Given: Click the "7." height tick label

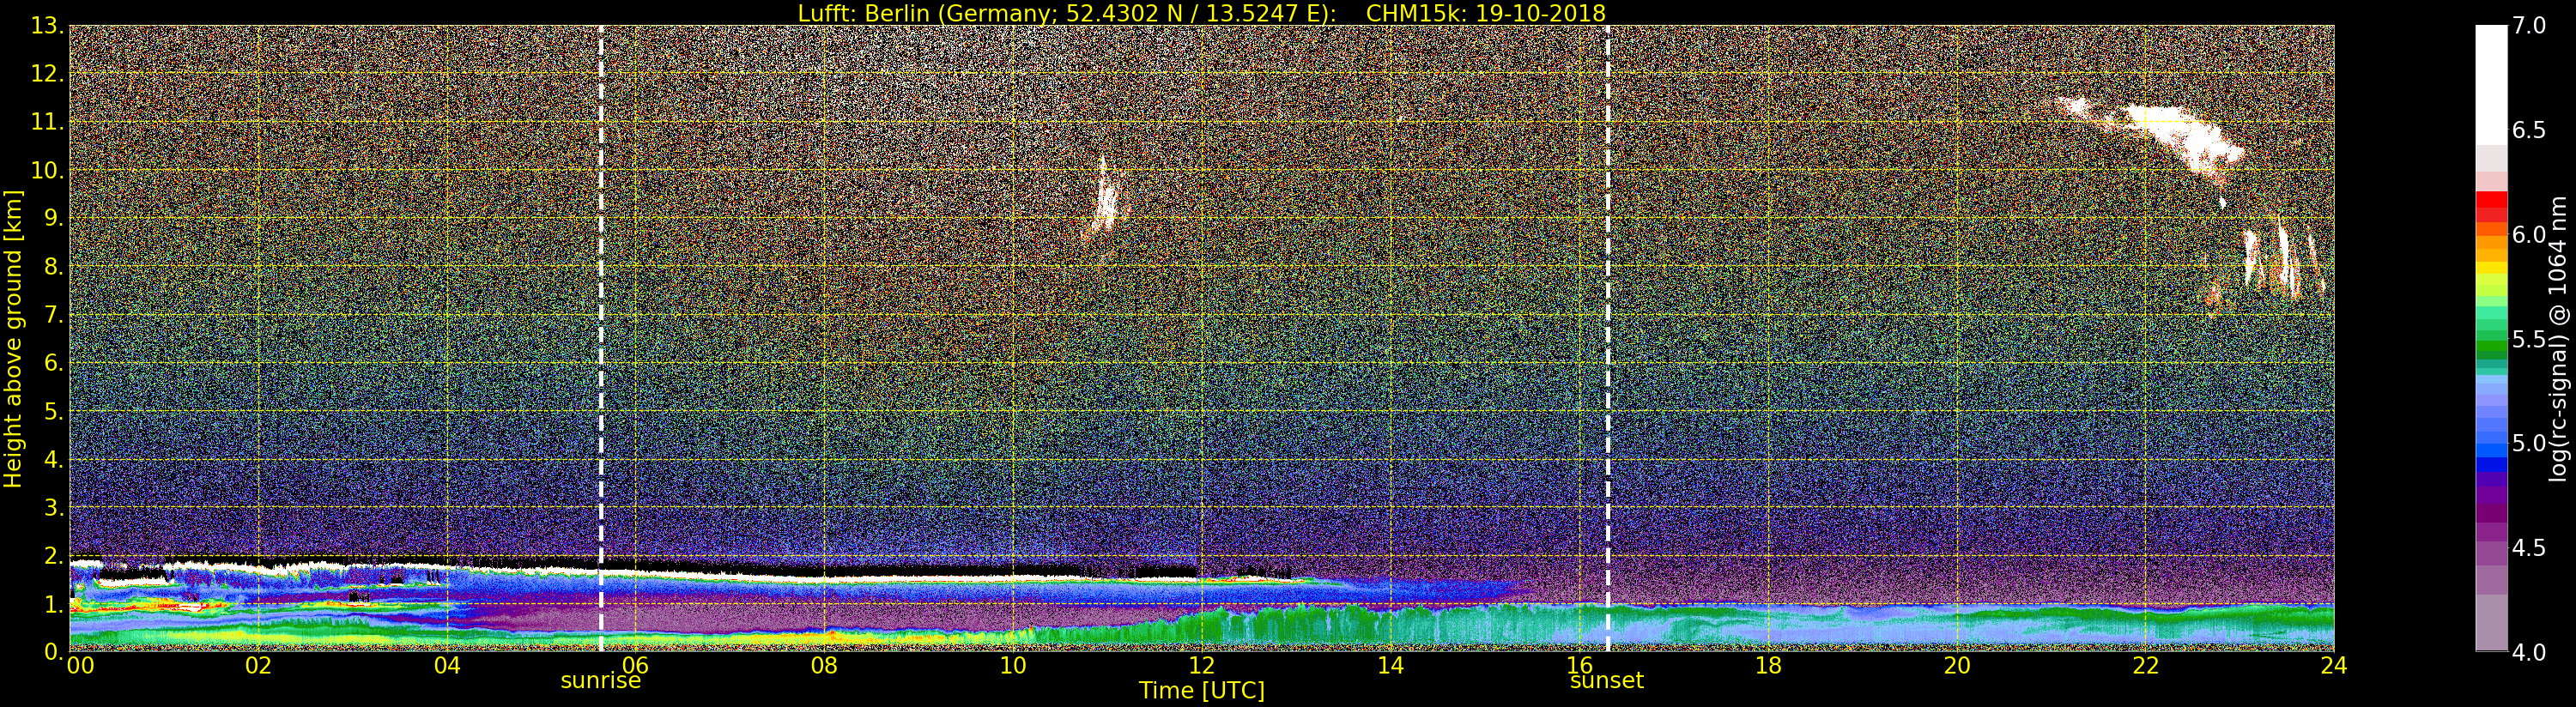Looking at the screenshot, I should (52, 315).
